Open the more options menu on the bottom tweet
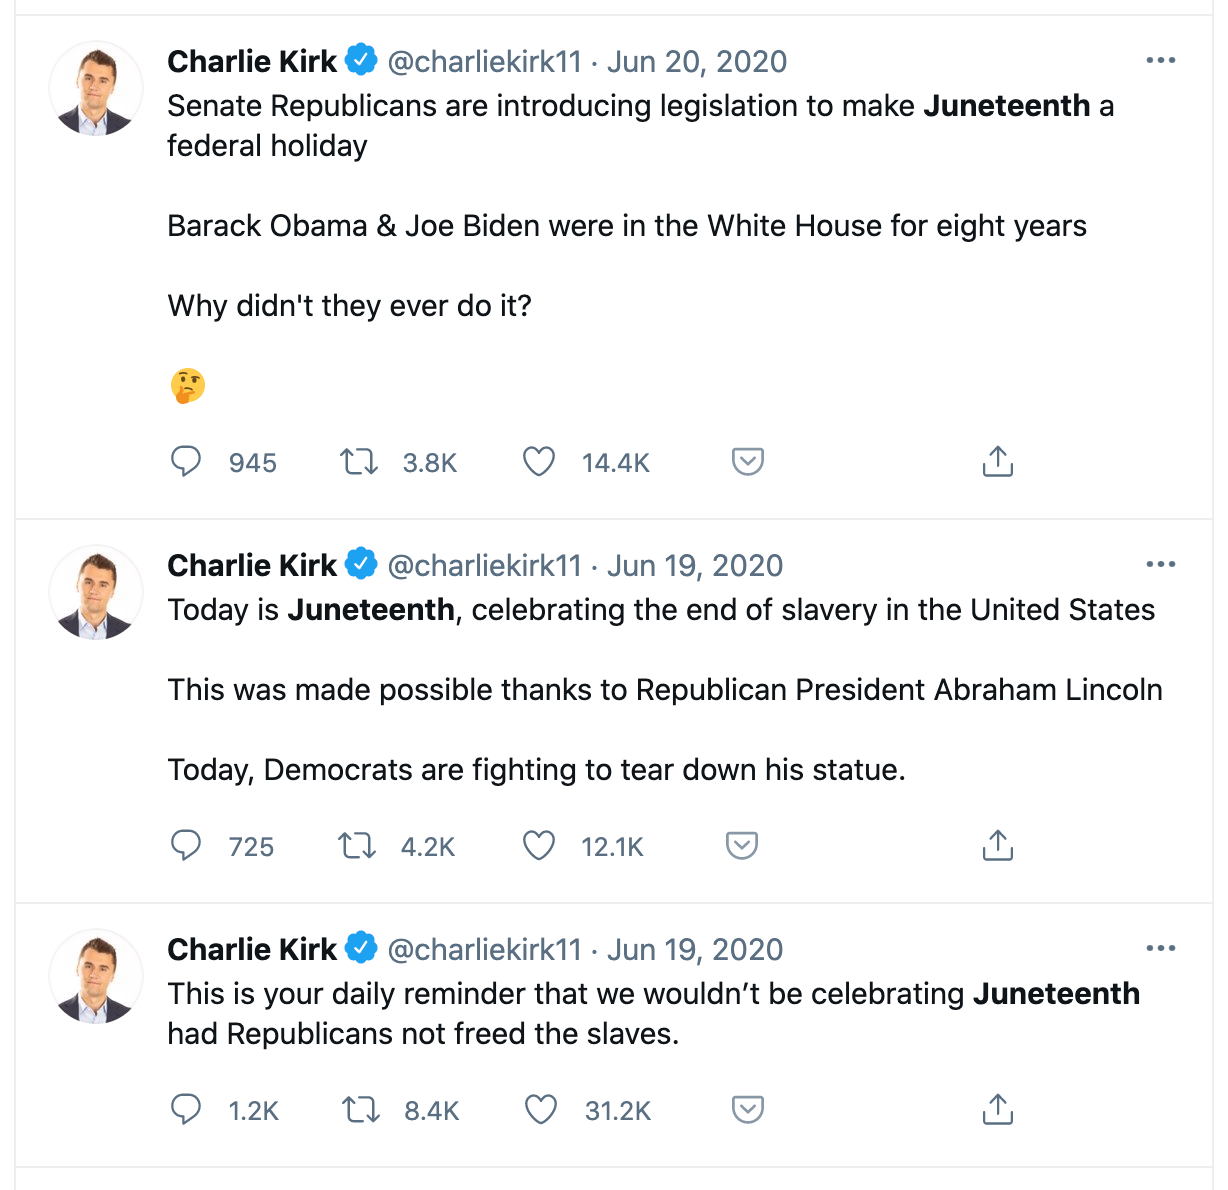The height and width of the screenshot is (1190, 1228). (1160, 947)
